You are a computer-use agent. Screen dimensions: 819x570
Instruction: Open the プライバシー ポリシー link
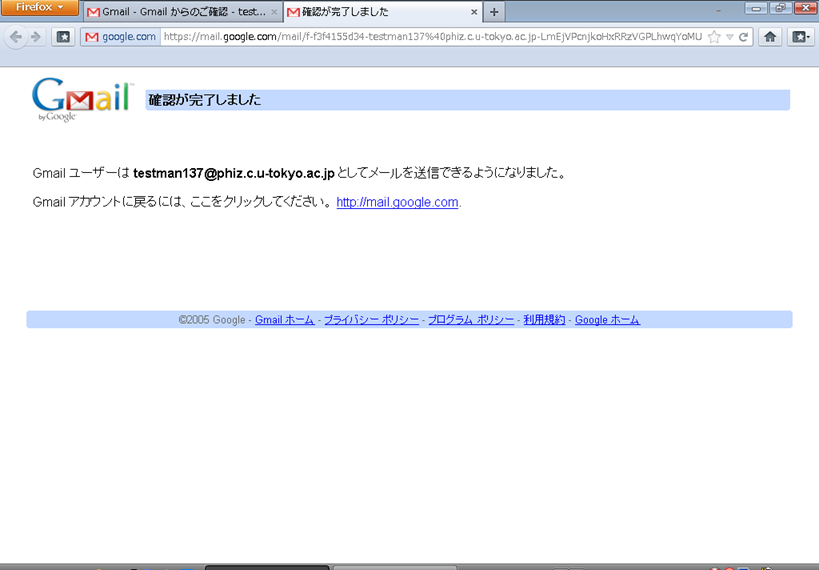pos(371,320)
